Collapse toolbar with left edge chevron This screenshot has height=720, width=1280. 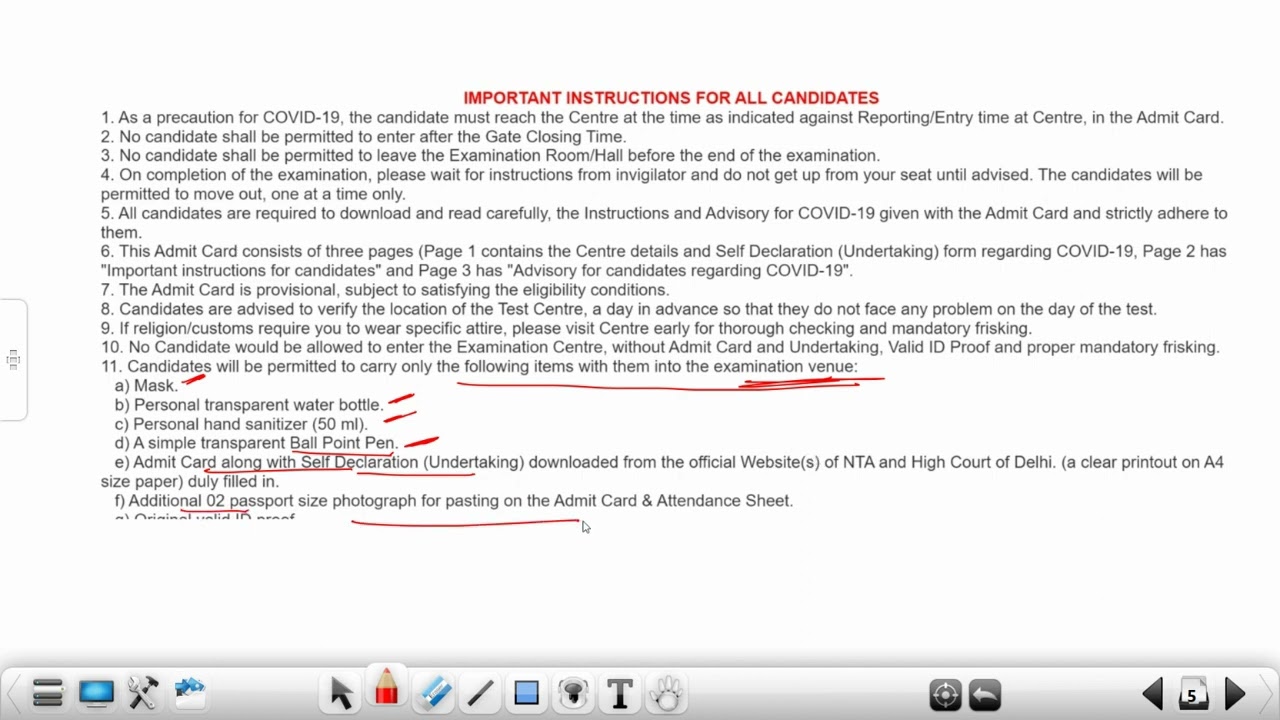13,693
